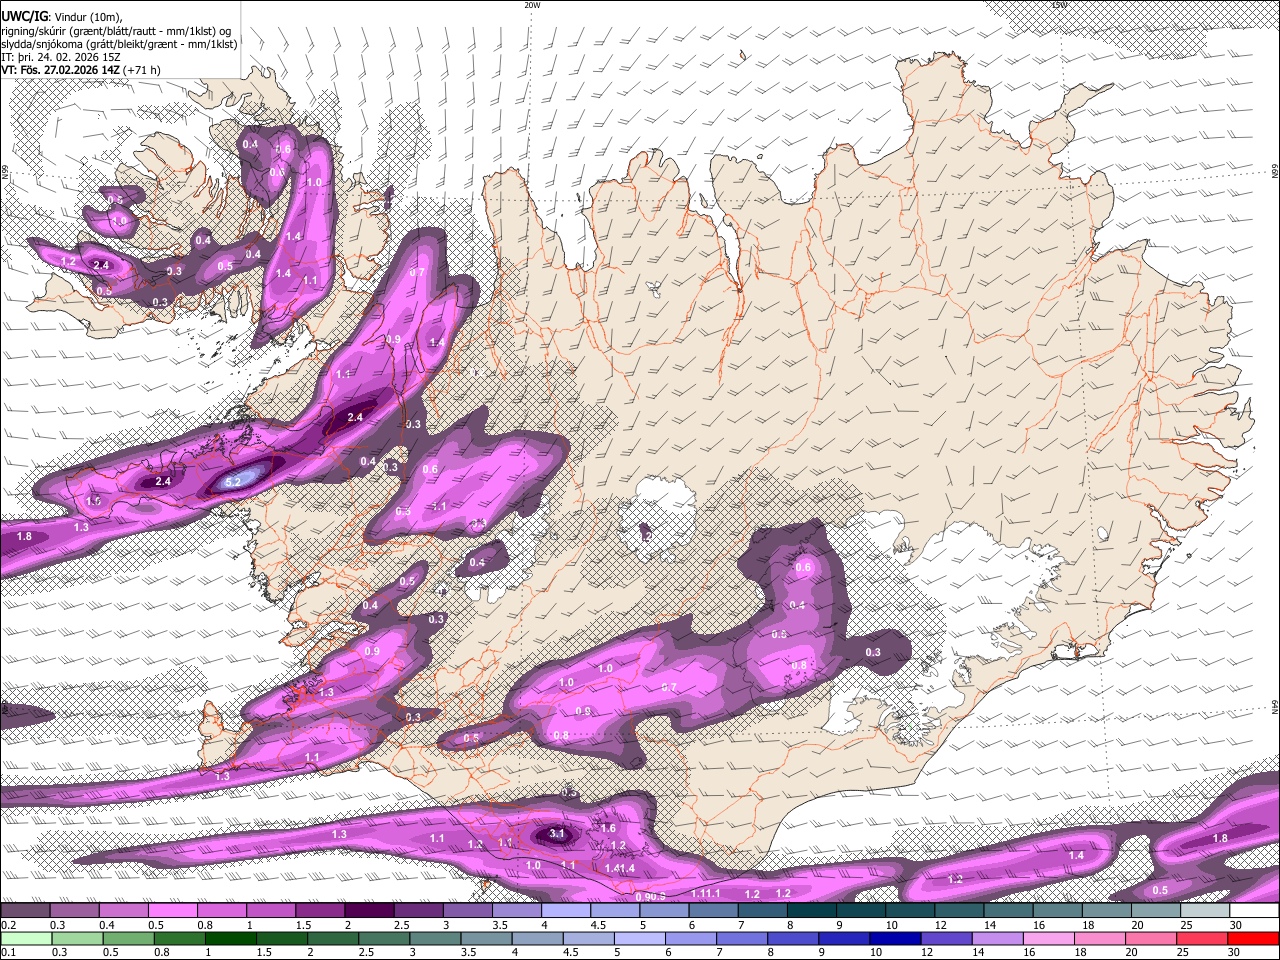Select the snow scale swatch between 0.8 and 1

tap(221, 910)
